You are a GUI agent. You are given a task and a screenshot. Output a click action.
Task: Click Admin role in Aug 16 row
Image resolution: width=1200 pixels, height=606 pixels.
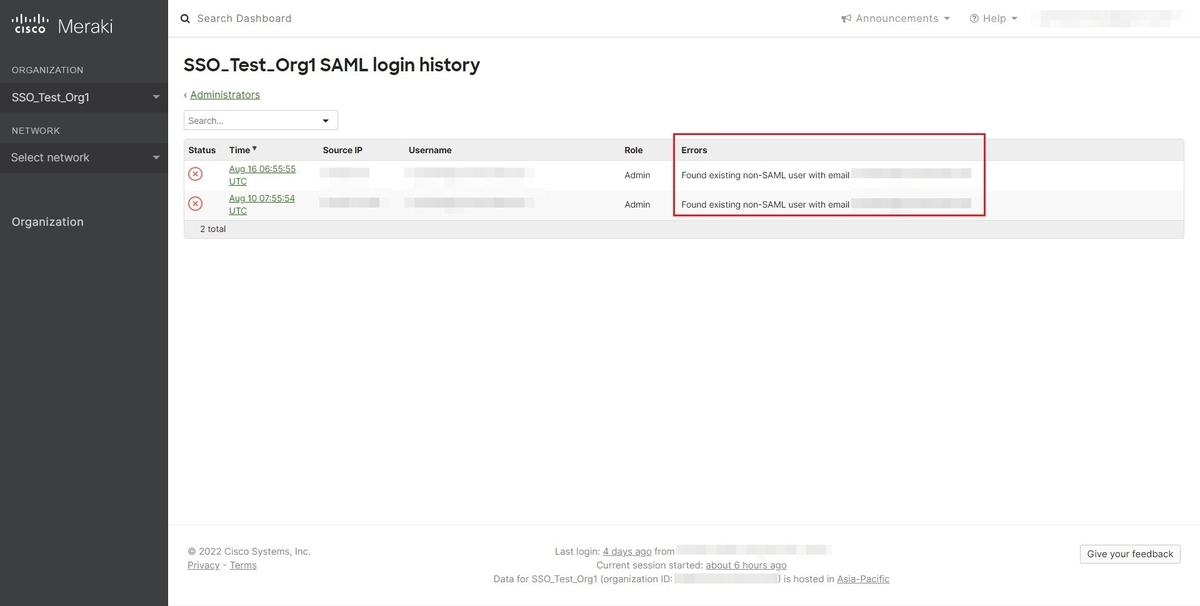(x=638, y=175)
